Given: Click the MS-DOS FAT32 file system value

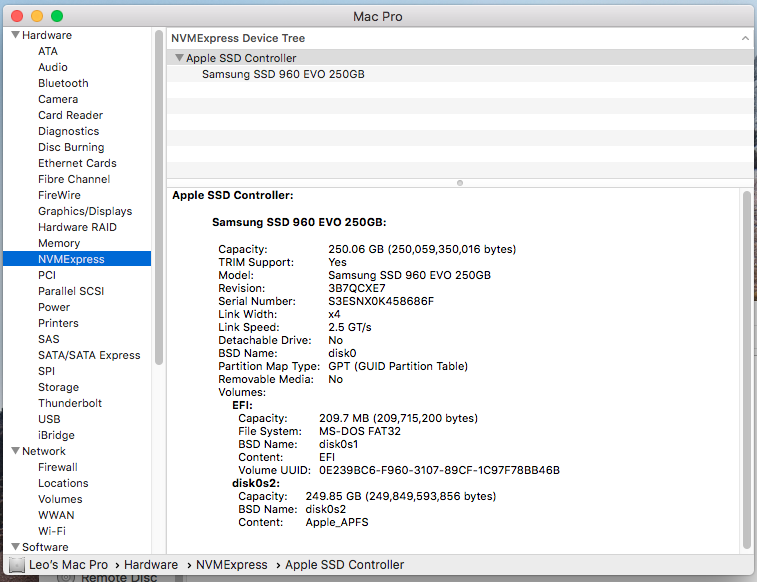Looking at the screenshot, I should coord(360,431).
